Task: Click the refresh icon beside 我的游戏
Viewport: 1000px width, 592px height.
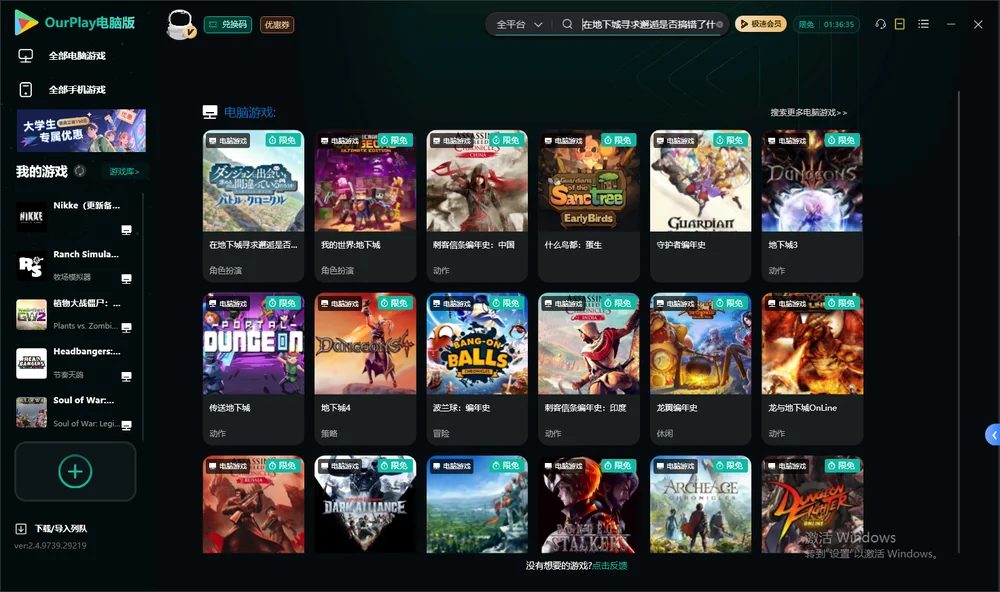Action: tap(80, 171)
